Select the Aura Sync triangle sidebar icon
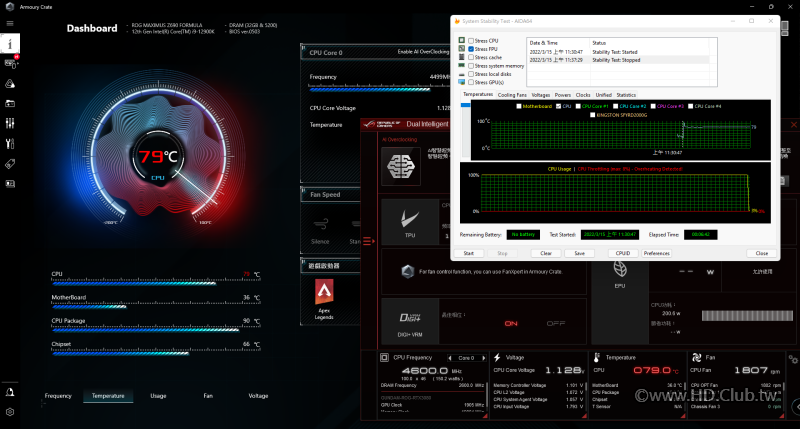The height and width of the screenshot is (429, 800). coord(10,84)
